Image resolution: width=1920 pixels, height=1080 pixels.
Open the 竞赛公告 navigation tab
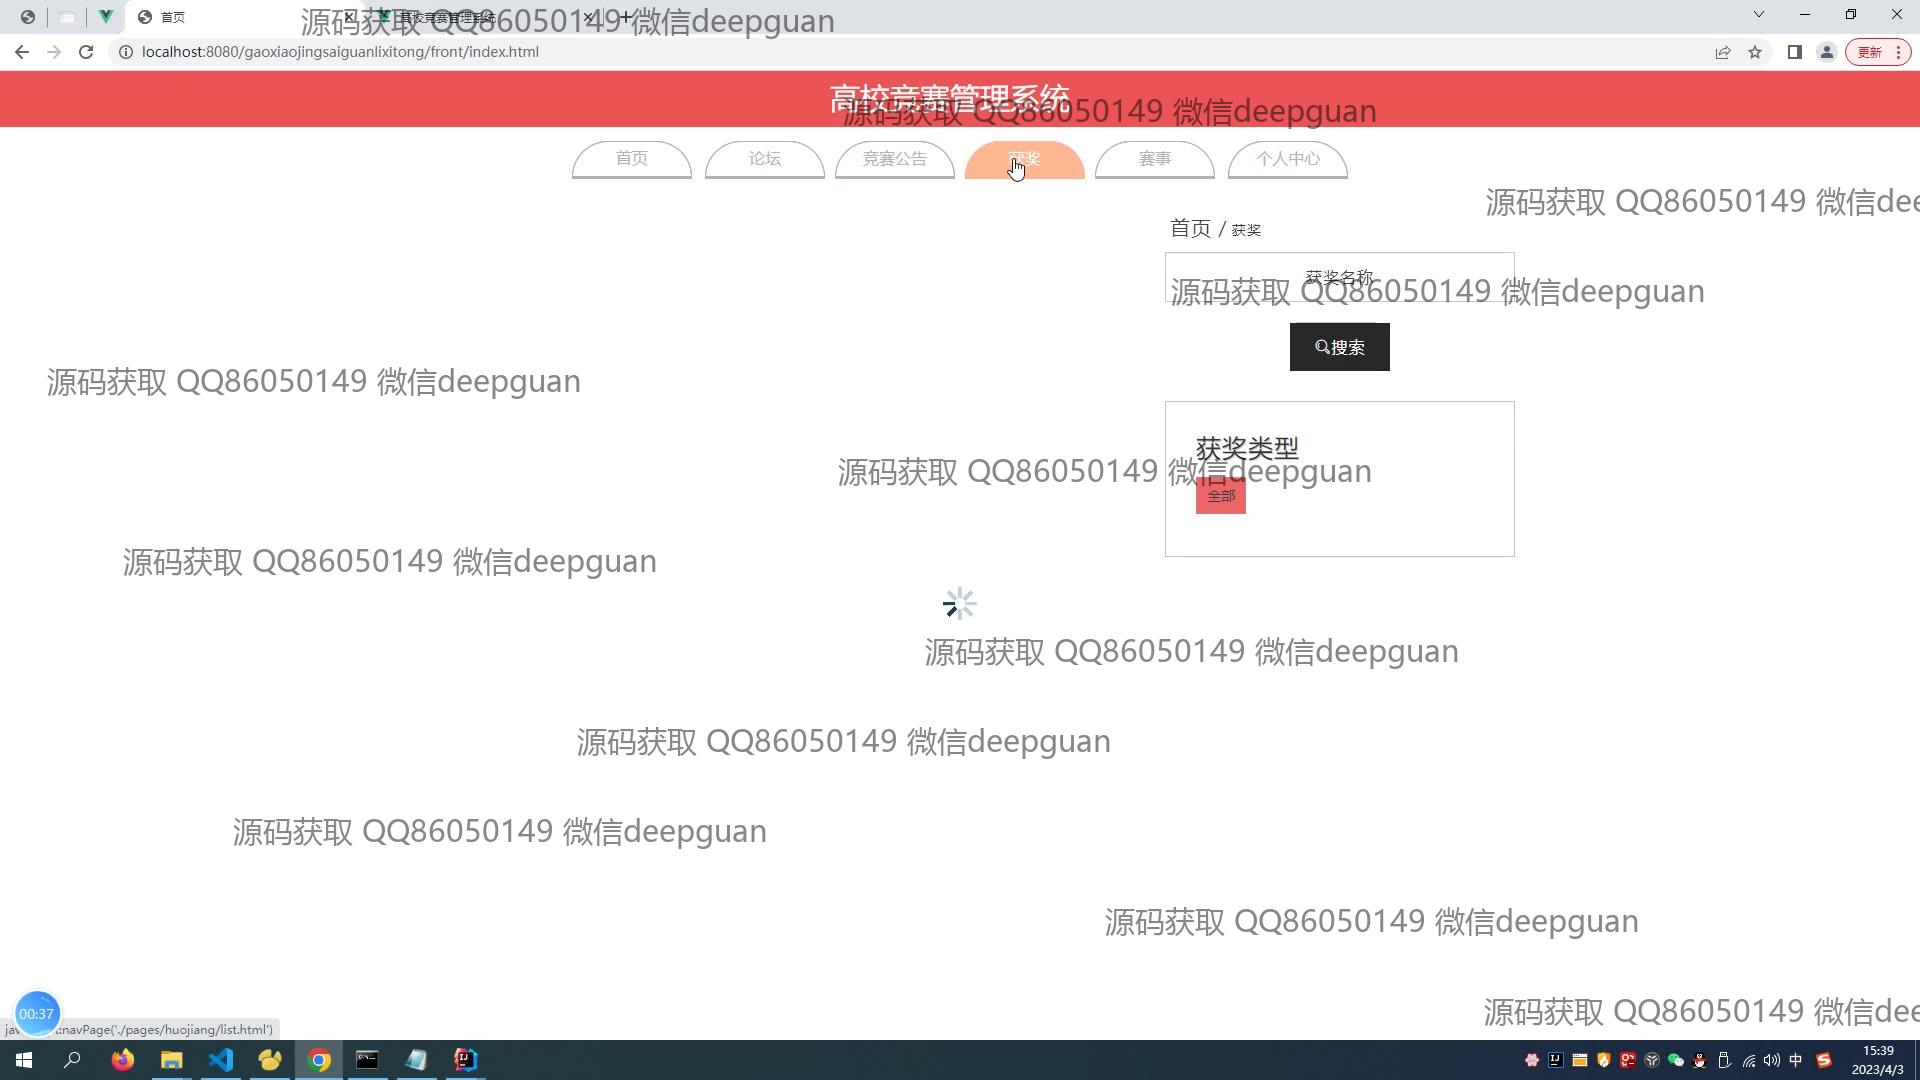895,159
